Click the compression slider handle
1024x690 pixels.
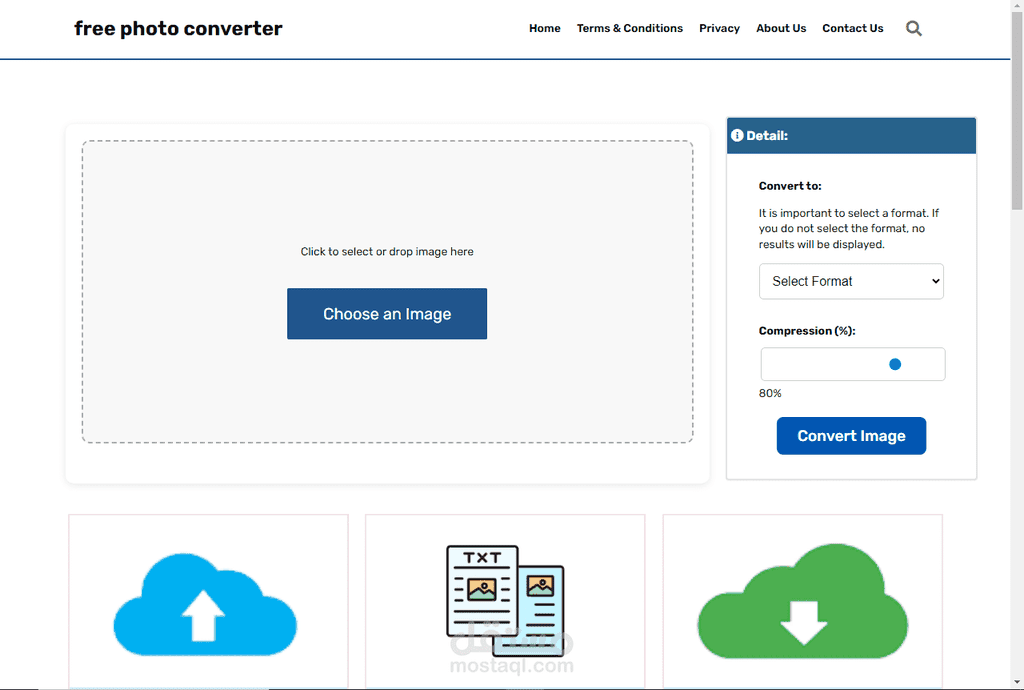click(895, 364)
